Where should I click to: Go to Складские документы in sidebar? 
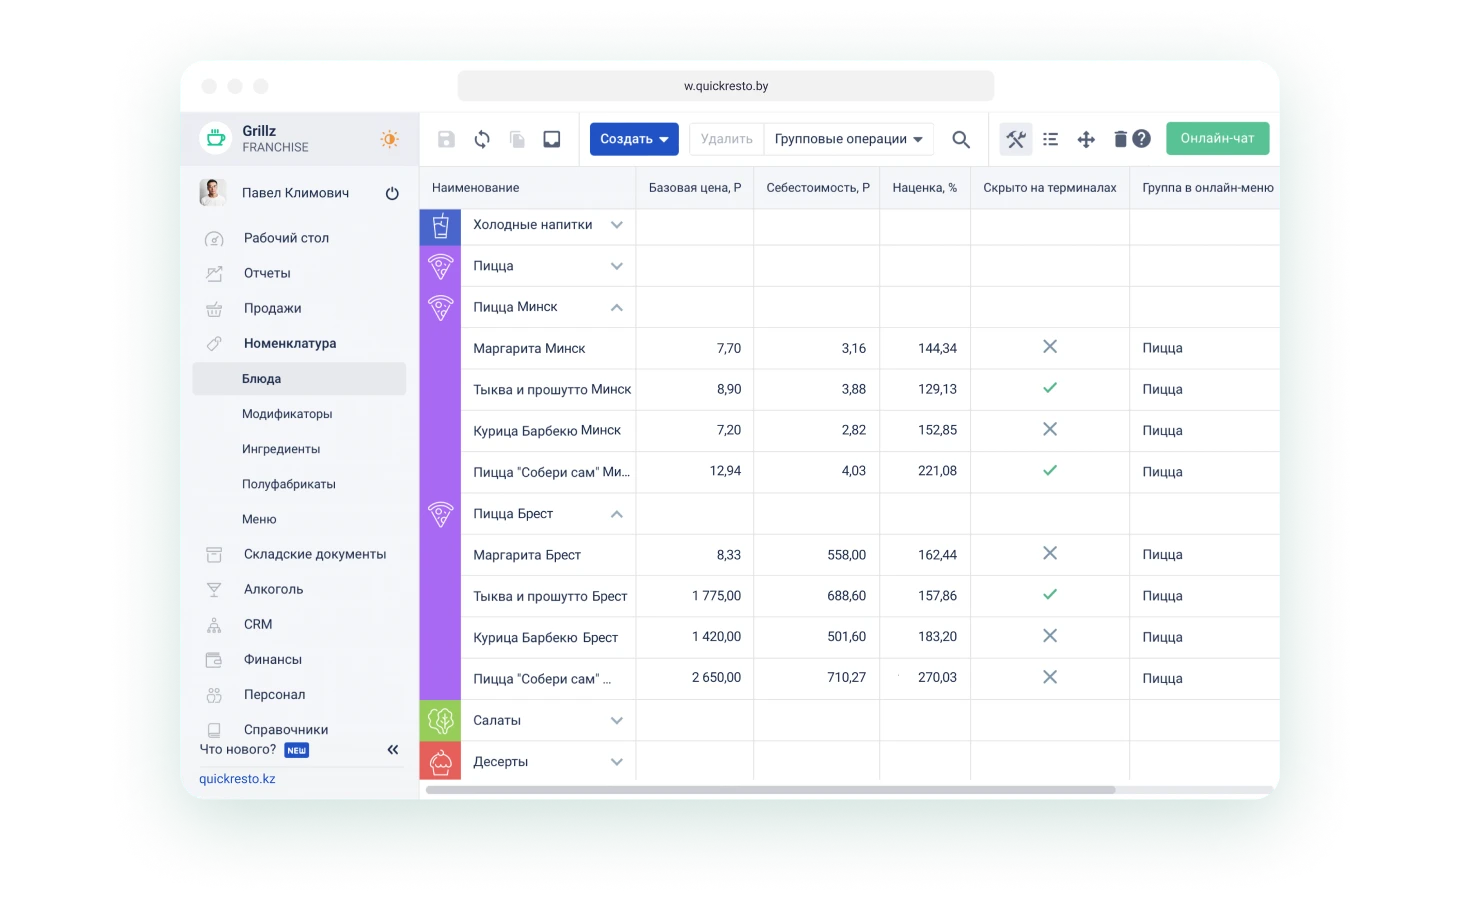coord(314,554)
